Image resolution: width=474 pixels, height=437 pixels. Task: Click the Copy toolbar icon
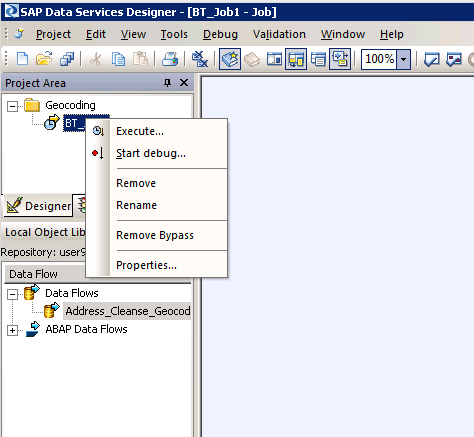tap(118, 59)
